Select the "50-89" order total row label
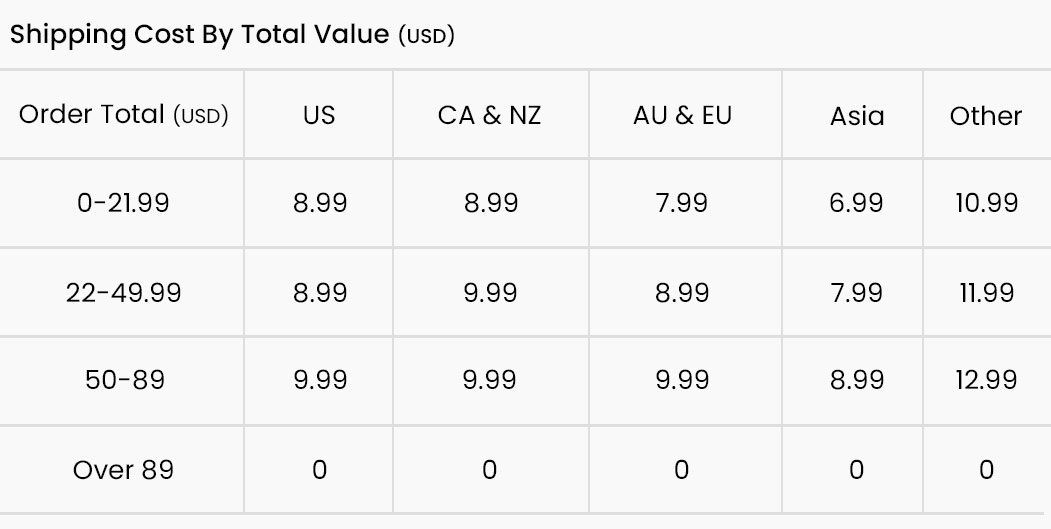The height and width of the screenshot is (529, 1051). pos(123,381)
